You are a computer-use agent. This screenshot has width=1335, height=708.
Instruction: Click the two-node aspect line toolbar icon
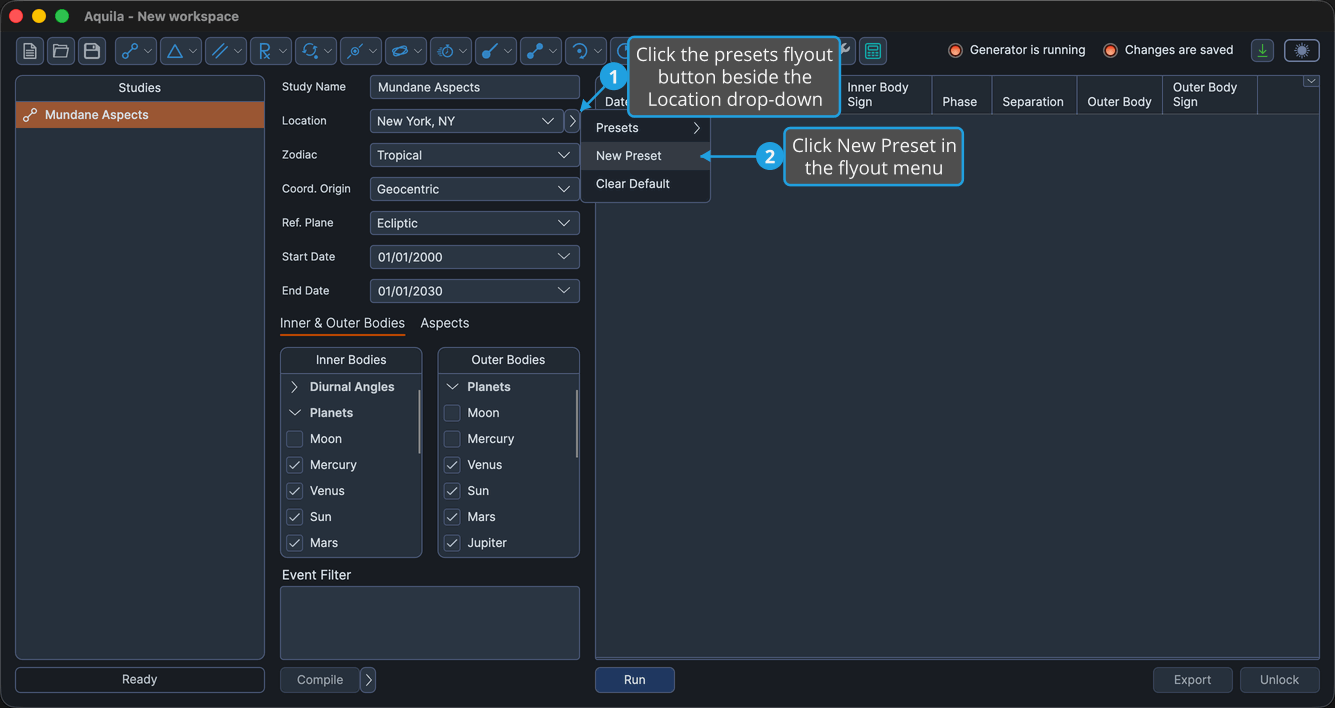(130, 51)
